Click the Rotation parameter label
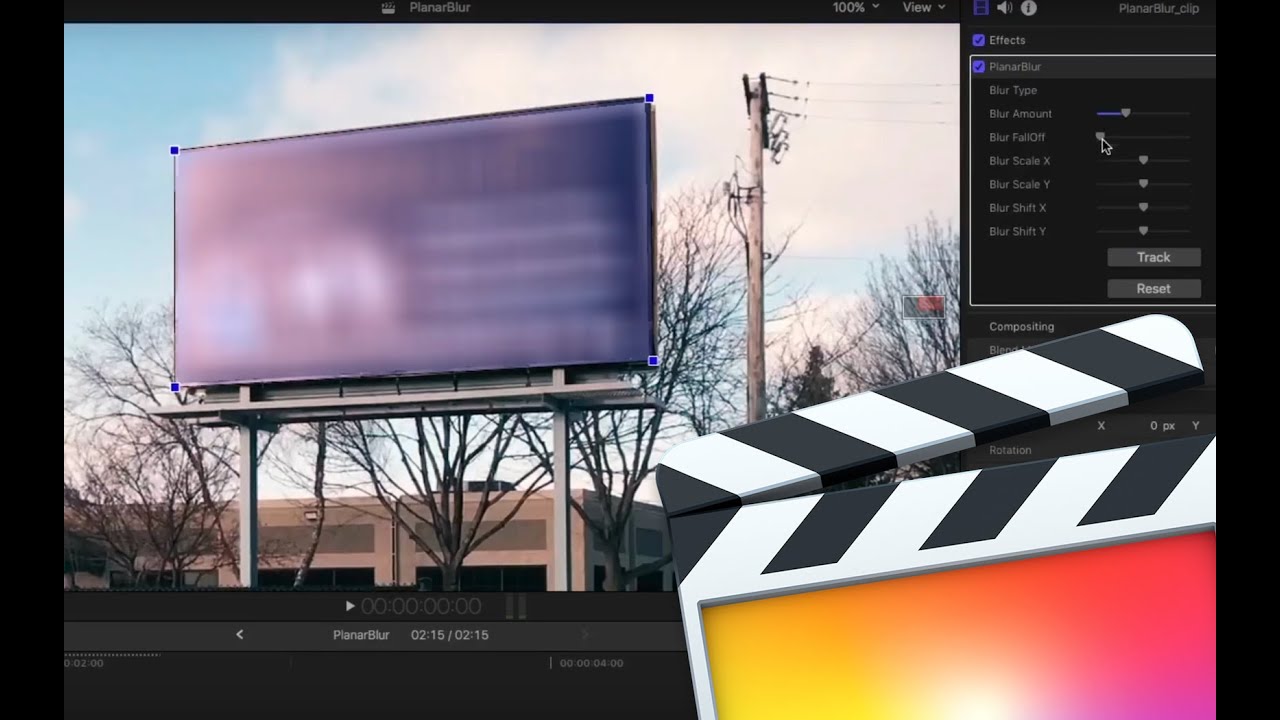Image resolution: width=1280 pixels, height=720 pixels. [x=1010, y=450]
